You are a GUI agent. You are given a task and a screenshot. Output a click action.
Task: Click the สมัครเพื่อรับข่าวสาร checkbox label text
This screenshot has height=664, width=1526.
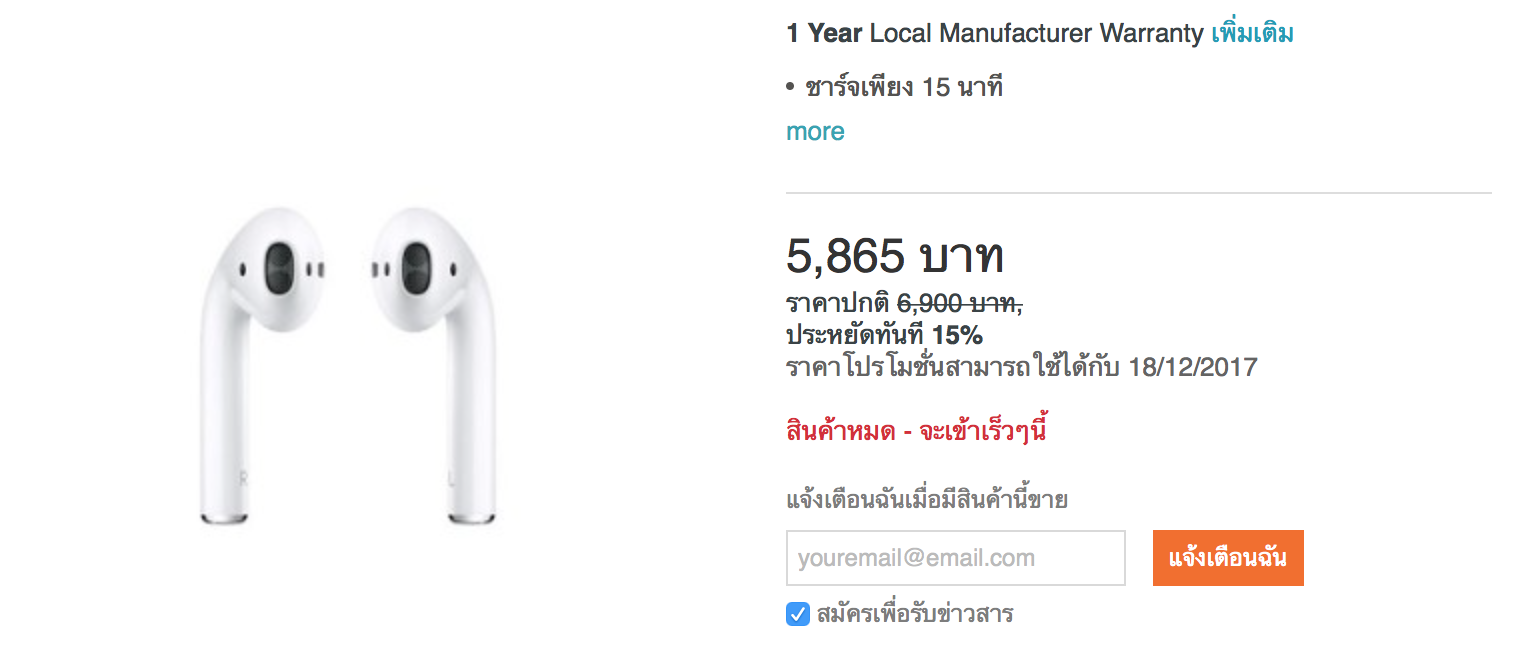pyautogui.click(x=915, y=613)
